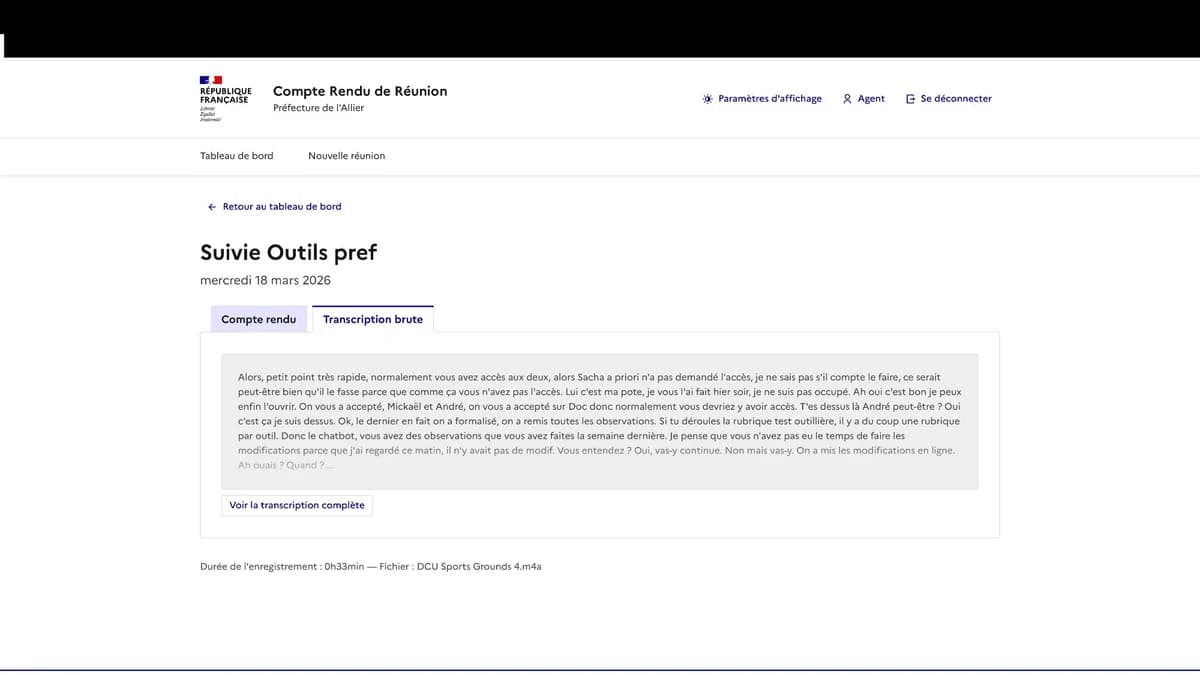Click the Compte Rendu de Réunion title

pyautogui.click(x=360, y=91)
